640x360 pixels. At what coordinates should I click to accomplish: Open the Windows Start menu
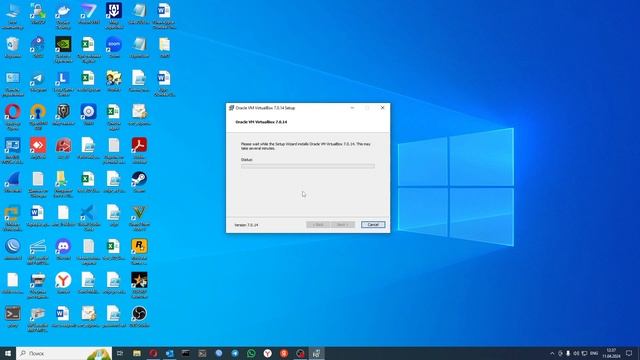point(8,353)
